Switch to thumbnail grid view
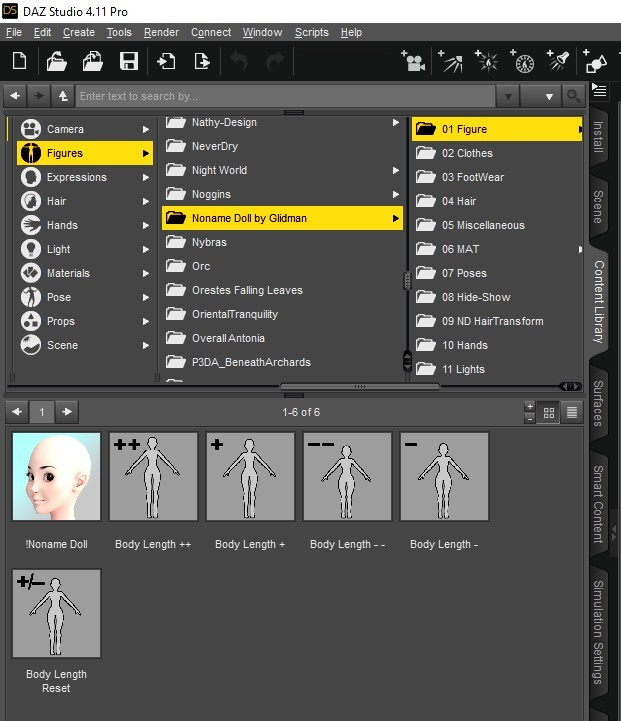This screenshot has height=721, width=621. [549, 412]
